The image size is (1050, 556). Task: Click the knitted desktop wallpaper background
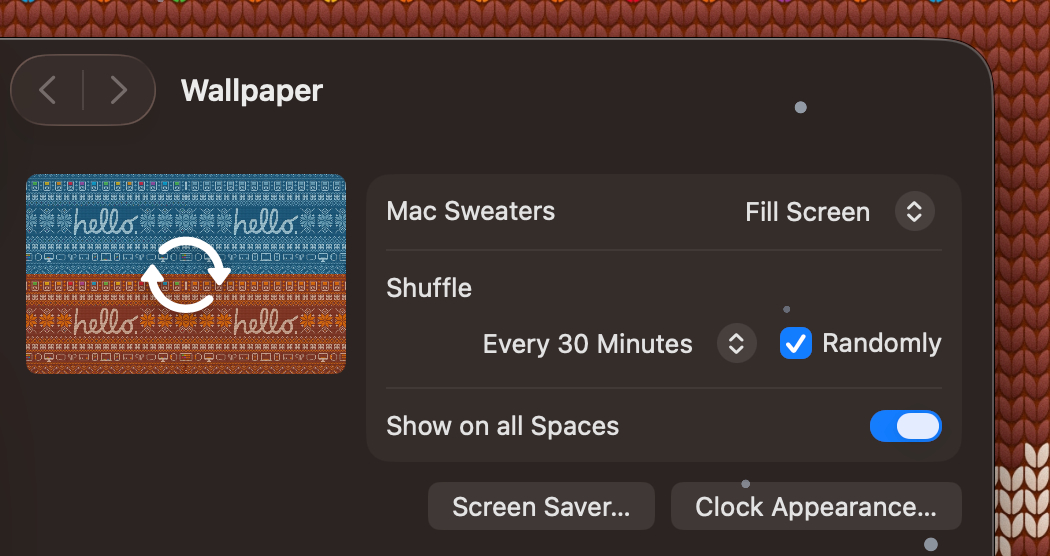pos(1020,250)
